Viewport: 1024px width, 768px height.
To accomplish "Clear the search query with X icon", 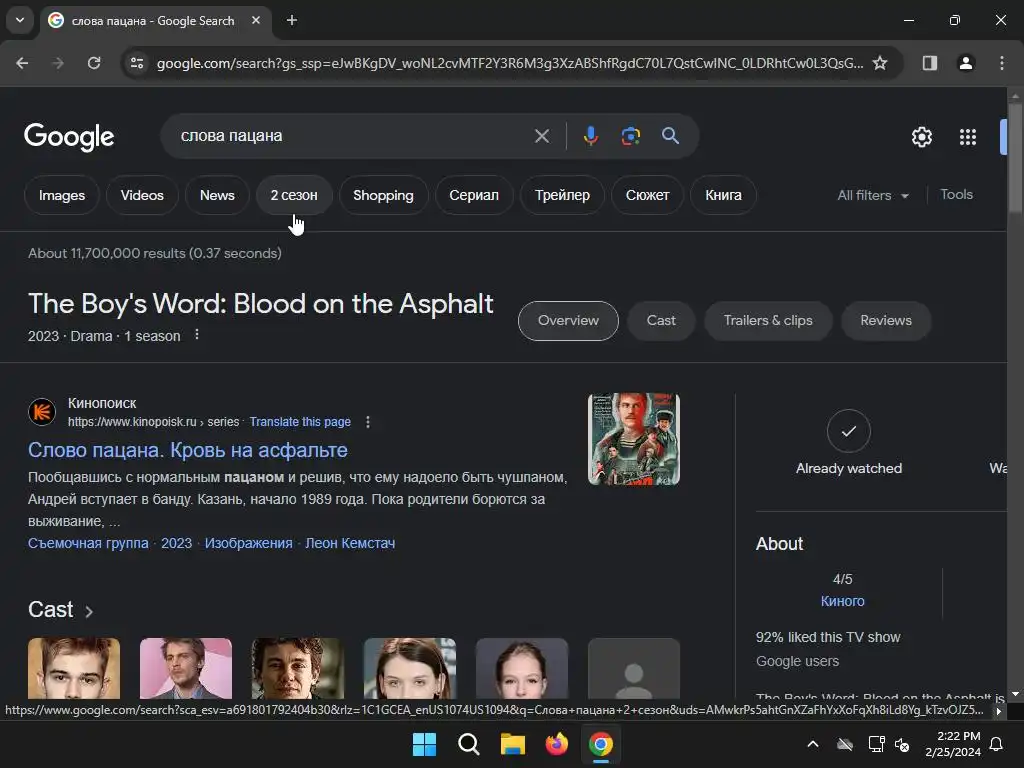I will tap(541, 136).
